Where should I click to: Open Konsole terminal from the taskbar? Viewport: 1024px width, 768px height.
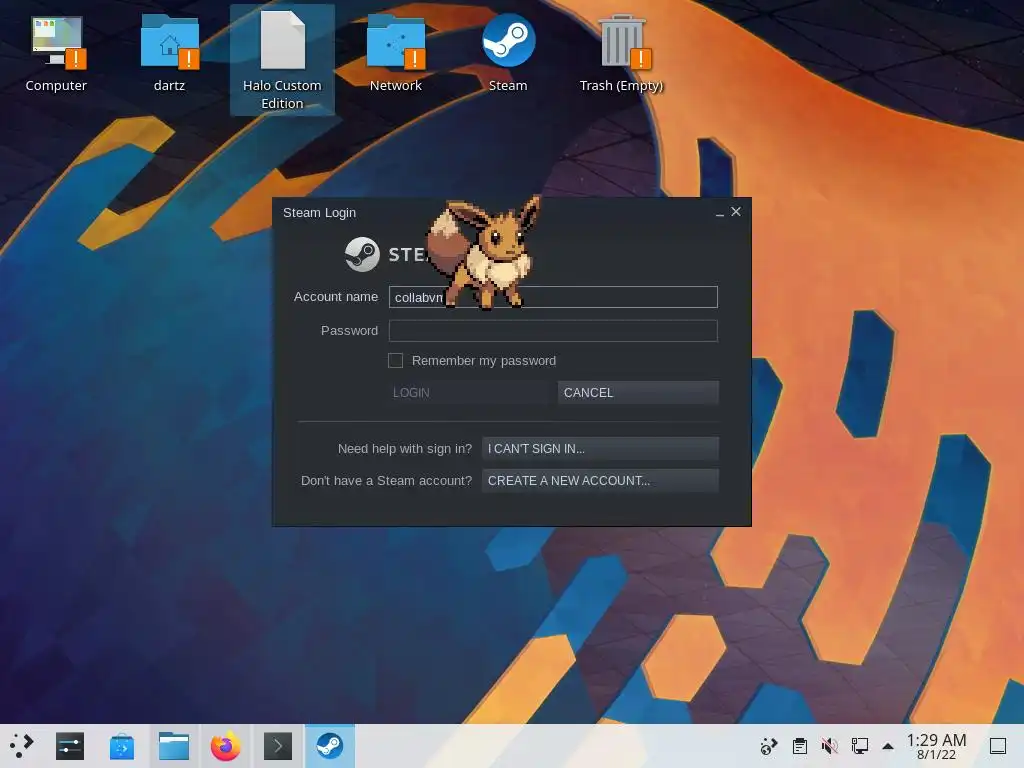click(x=278, y=746)
